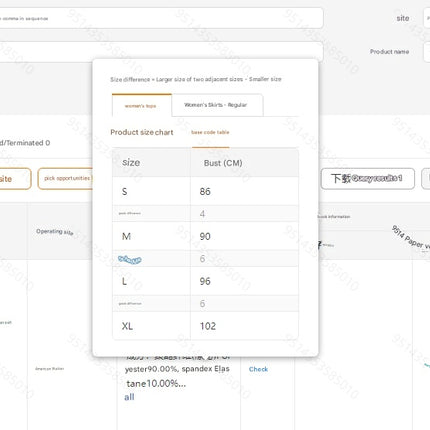This screenshot has height=430, width=430.
Task: Click the Bust value 102 cell
Action: (x=244, y=326)
